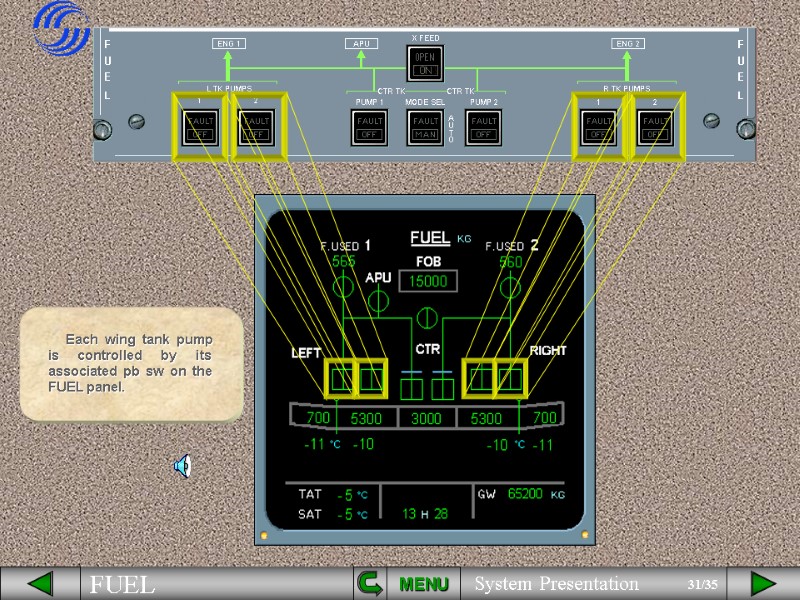Go to previous slide with left arrow

(x=40, y=584)
